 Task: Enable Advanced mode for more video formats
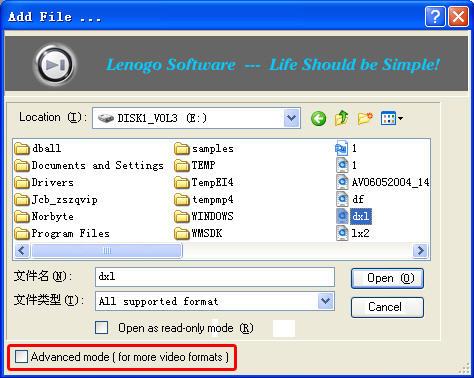click(21, 357)
